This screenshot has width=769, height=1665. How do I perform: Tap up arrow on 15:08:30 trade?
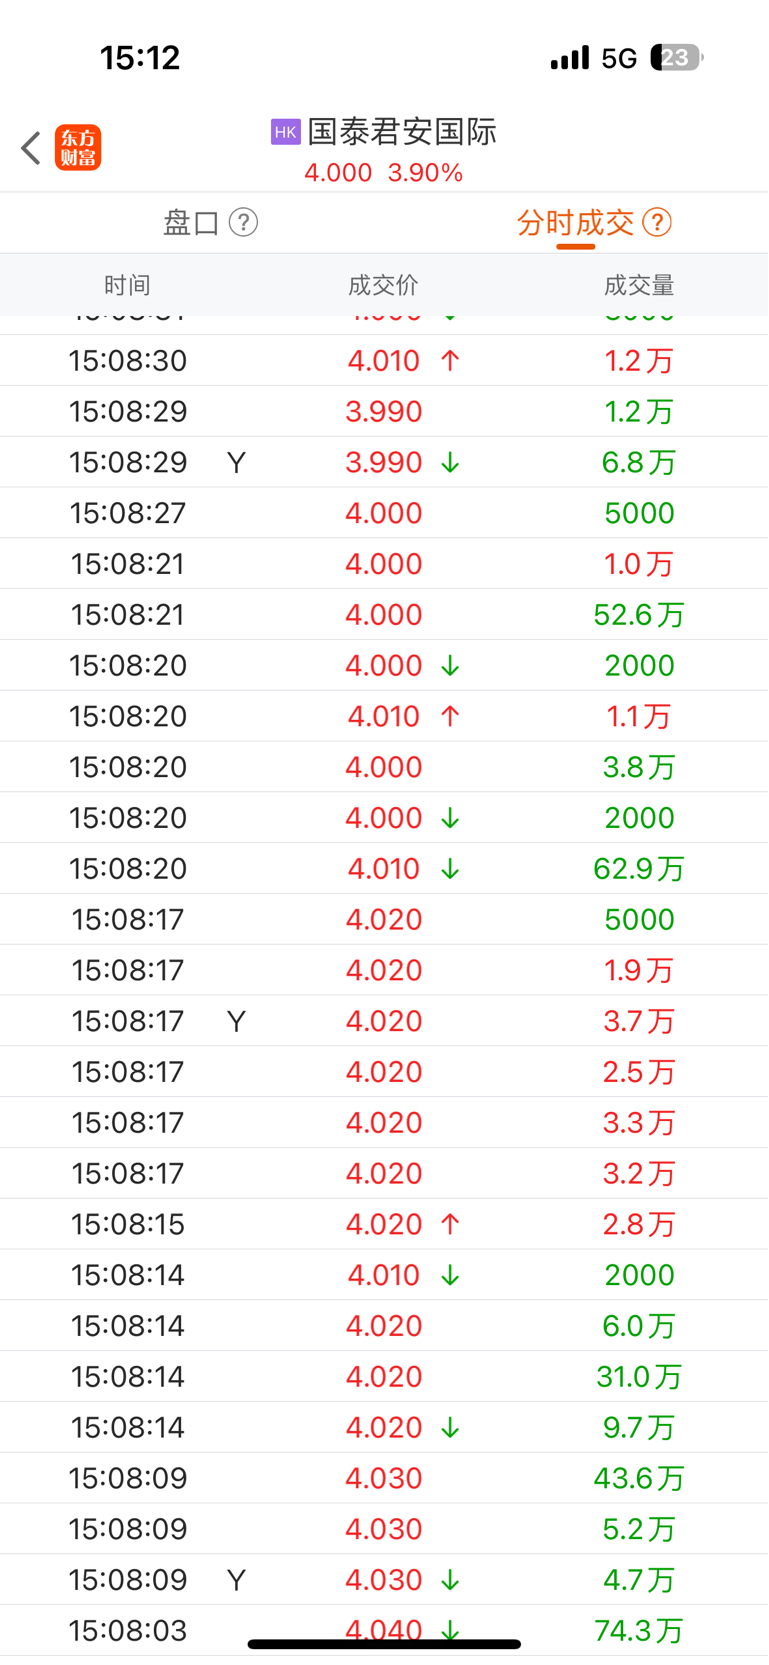point(450,360)
